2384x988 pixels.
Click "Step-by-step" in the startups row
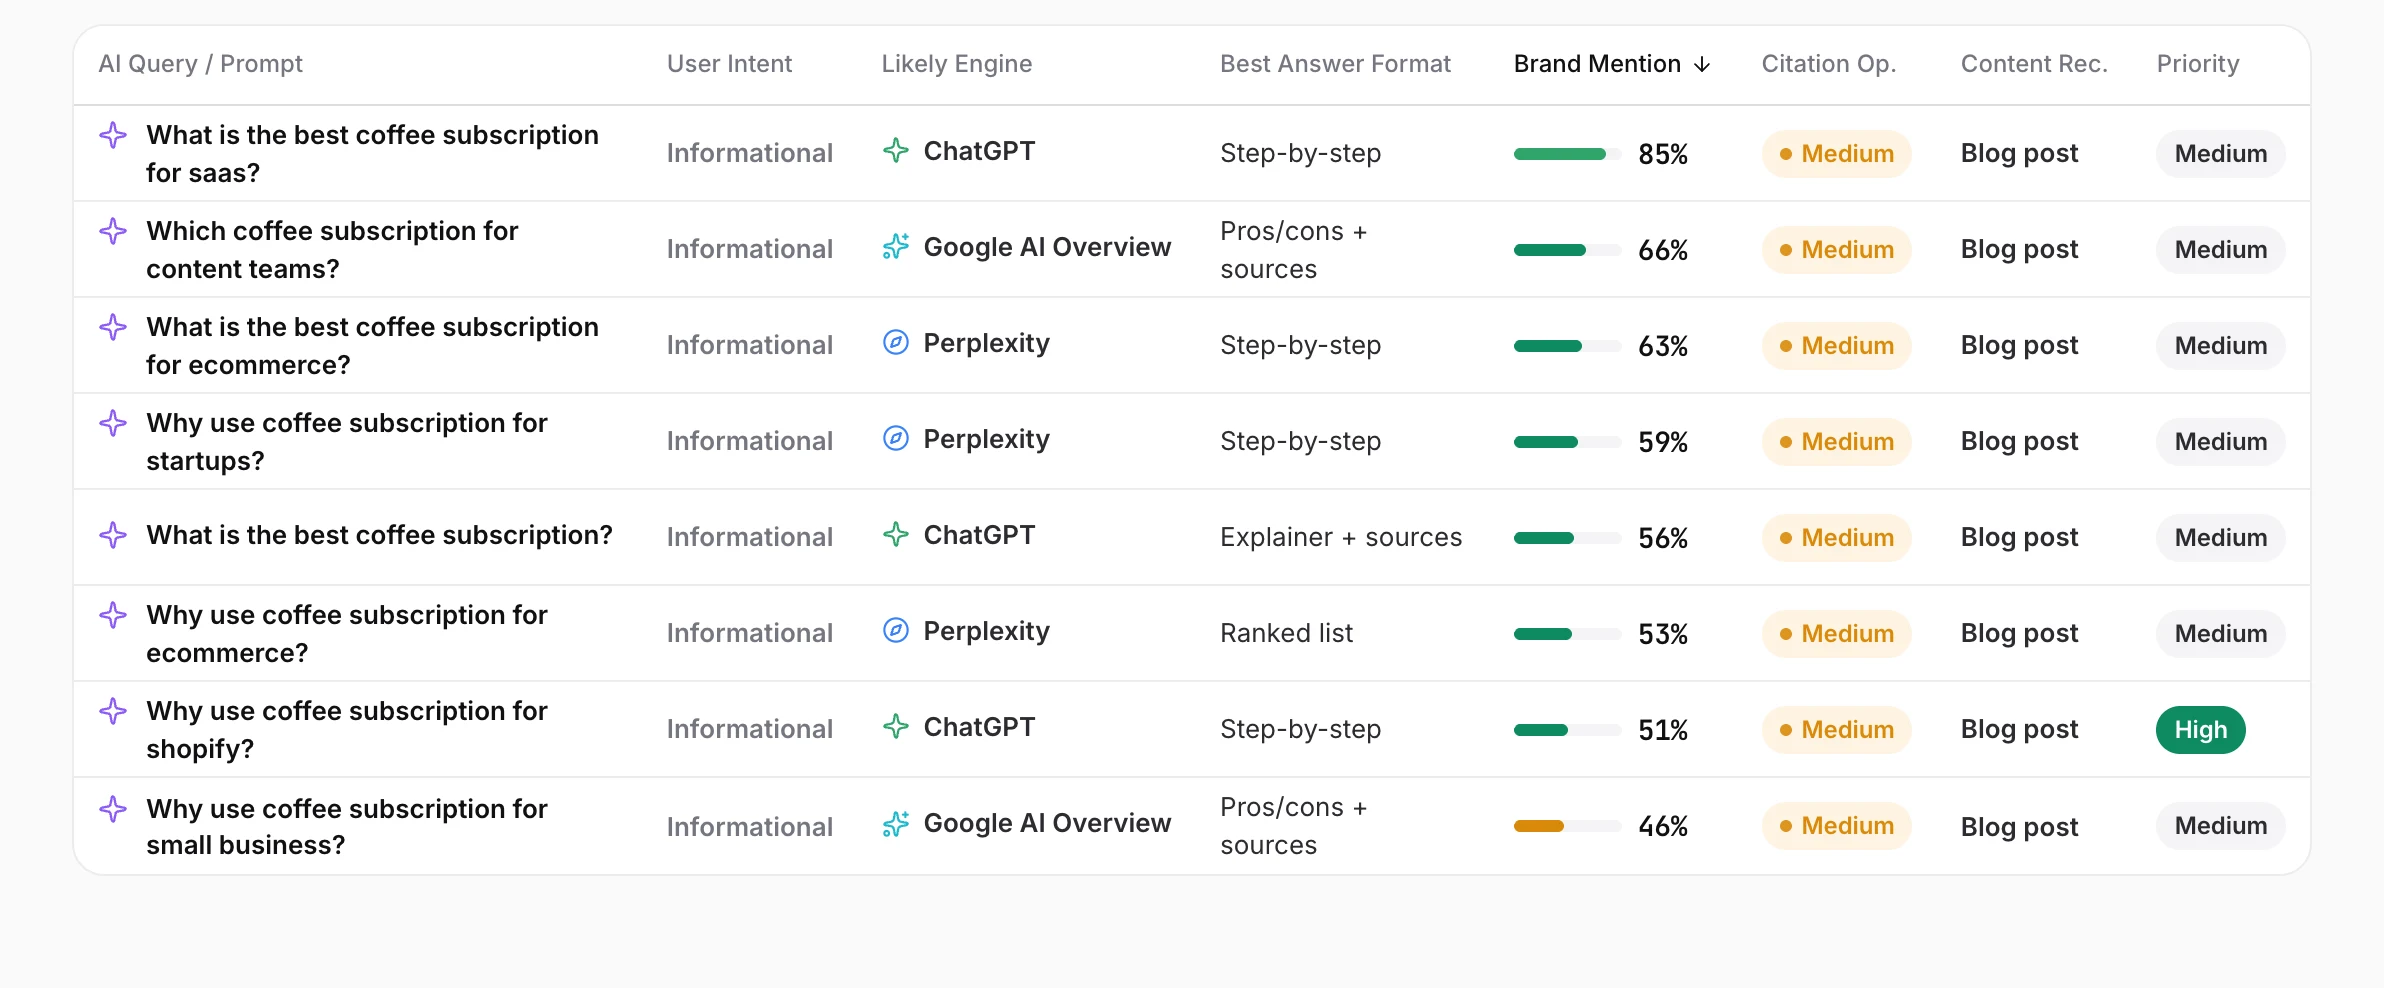click(1300, 442)
